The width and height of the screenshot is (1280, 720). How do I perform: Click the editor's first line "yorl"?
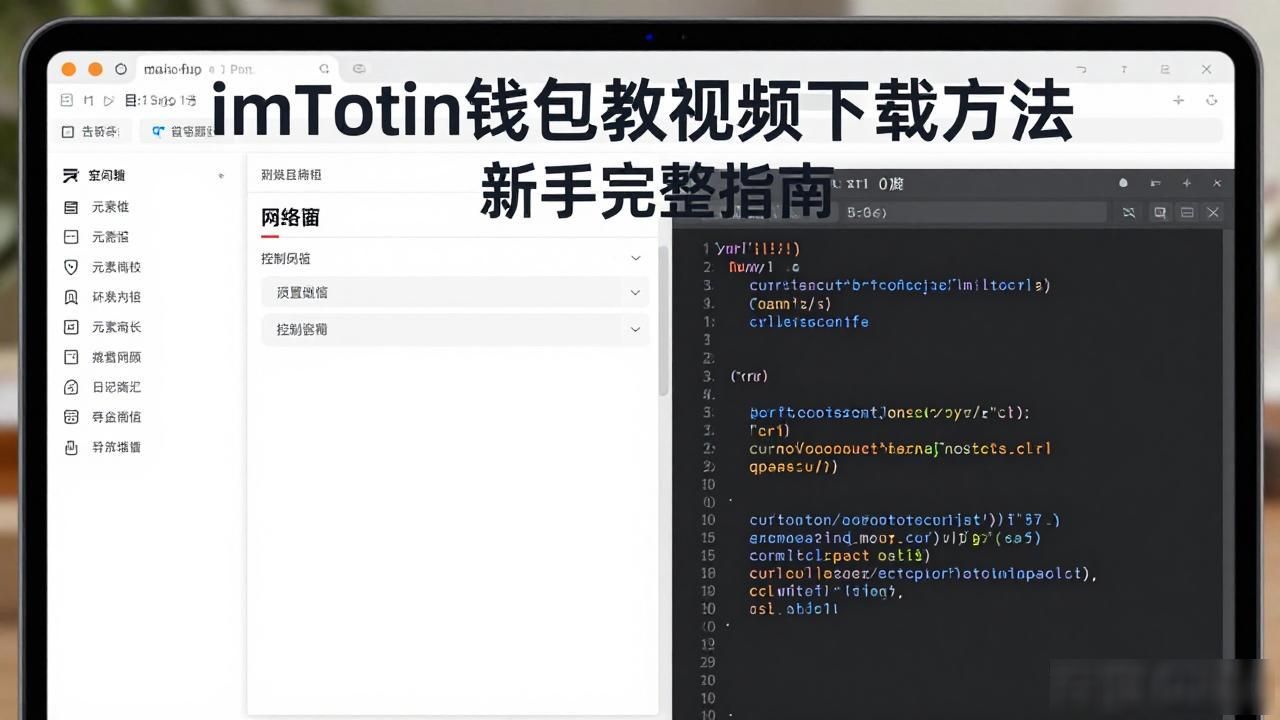pos(758,248)
